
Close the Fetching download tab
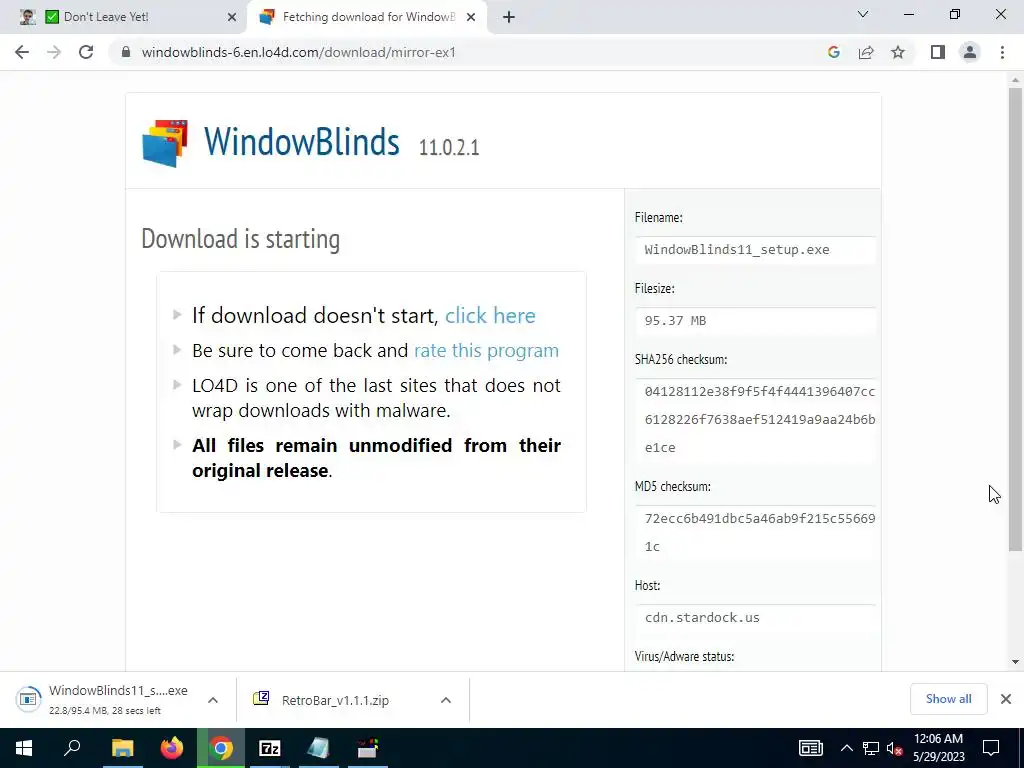471,18
